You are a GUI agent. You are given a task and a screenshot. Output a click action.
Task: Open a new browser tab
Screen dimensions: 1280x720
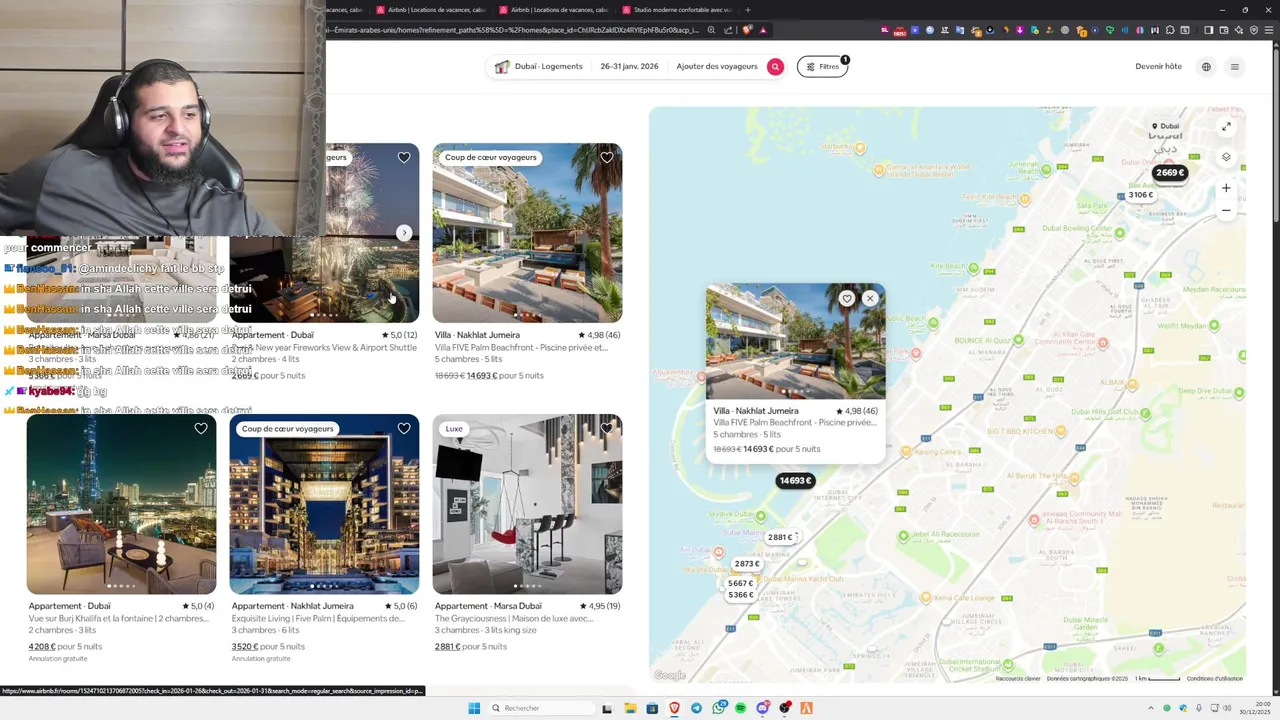pos(748,10)
